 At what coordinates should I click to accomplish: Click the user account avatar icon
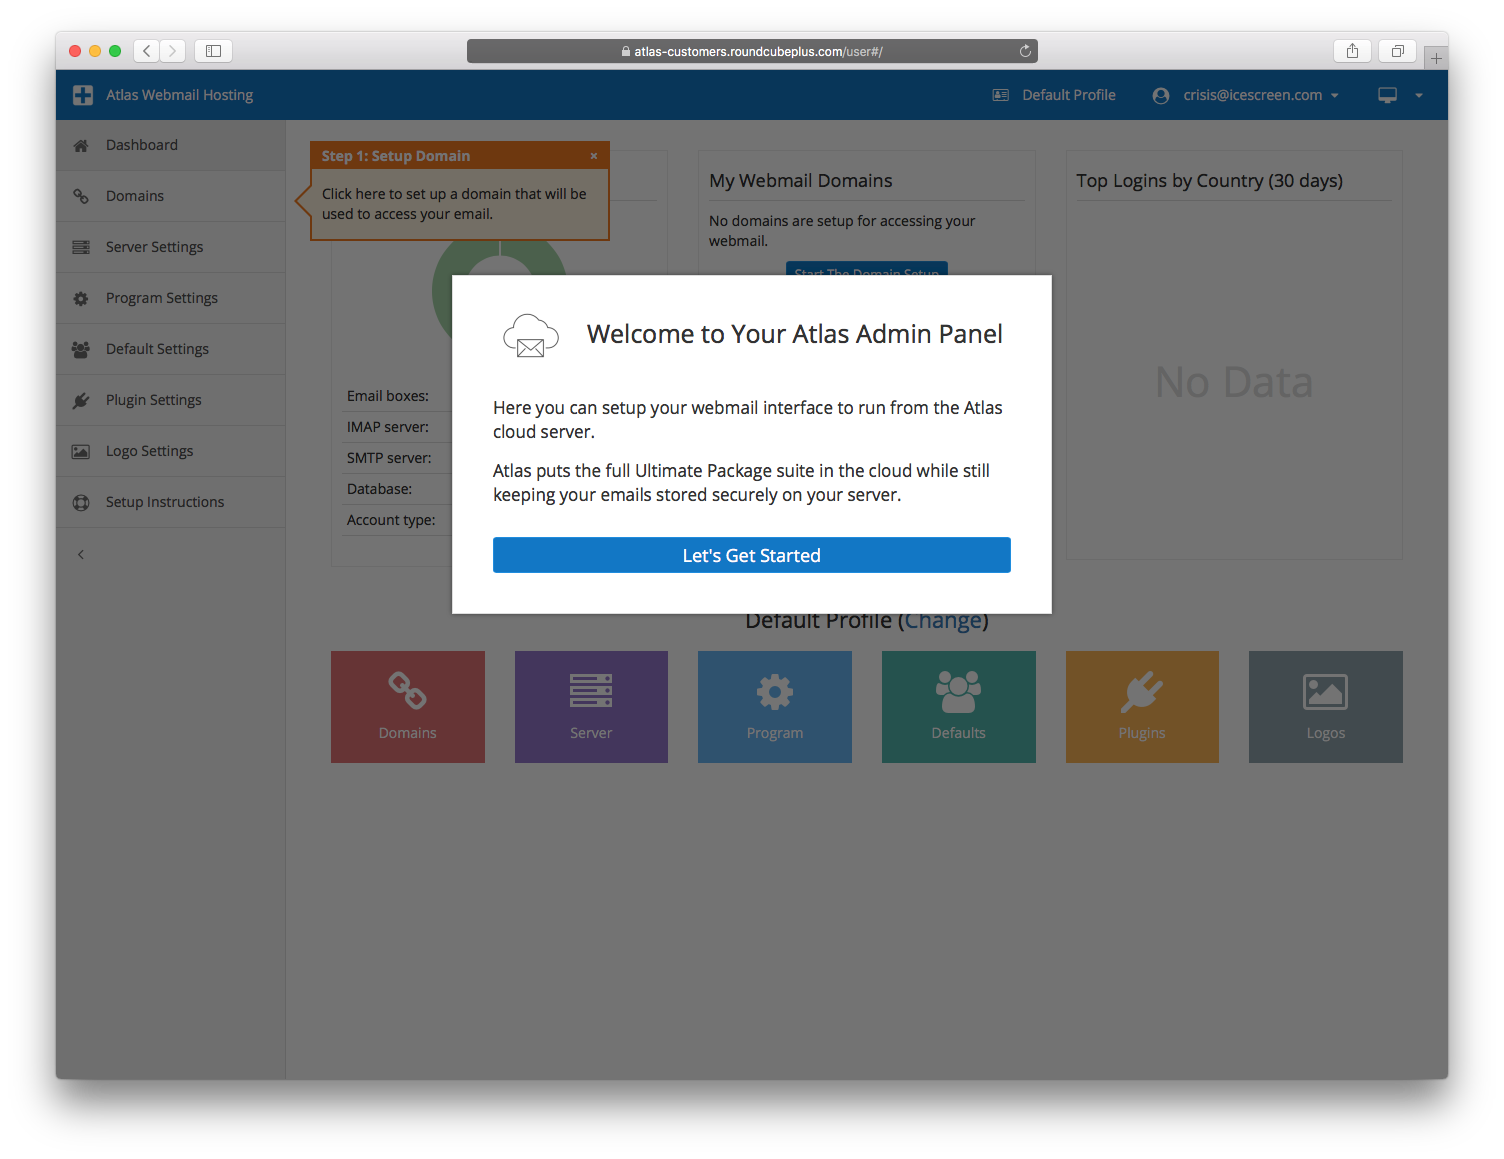(1161, 96)
